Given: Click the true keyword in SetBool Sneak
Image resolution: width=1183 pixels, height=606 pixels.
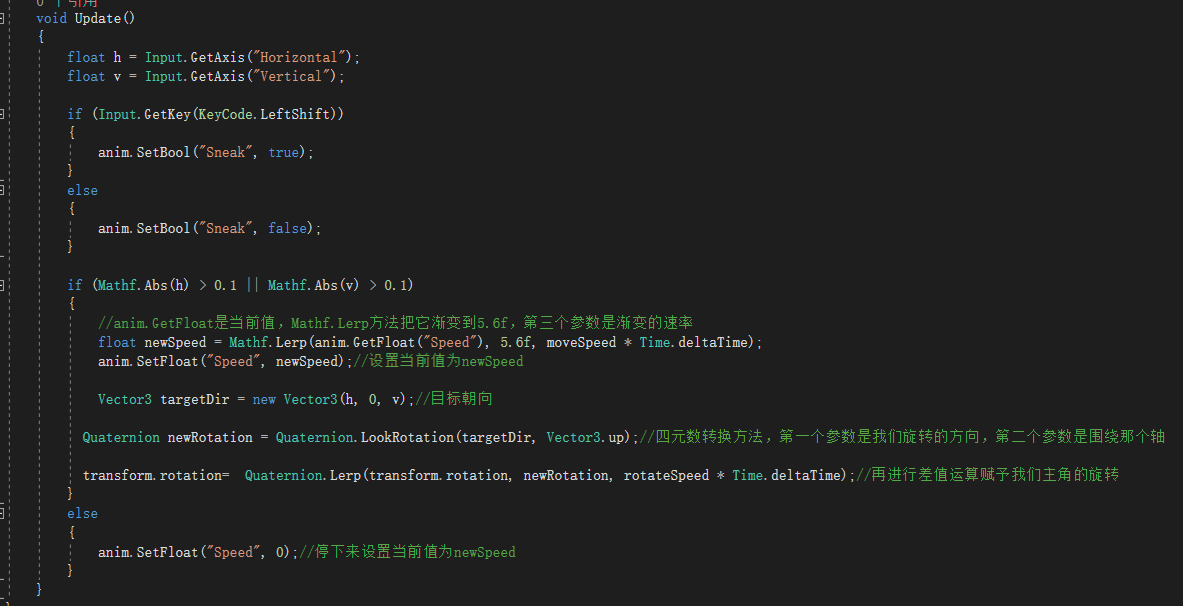Looking at the screenshot, I should (284, 152).
